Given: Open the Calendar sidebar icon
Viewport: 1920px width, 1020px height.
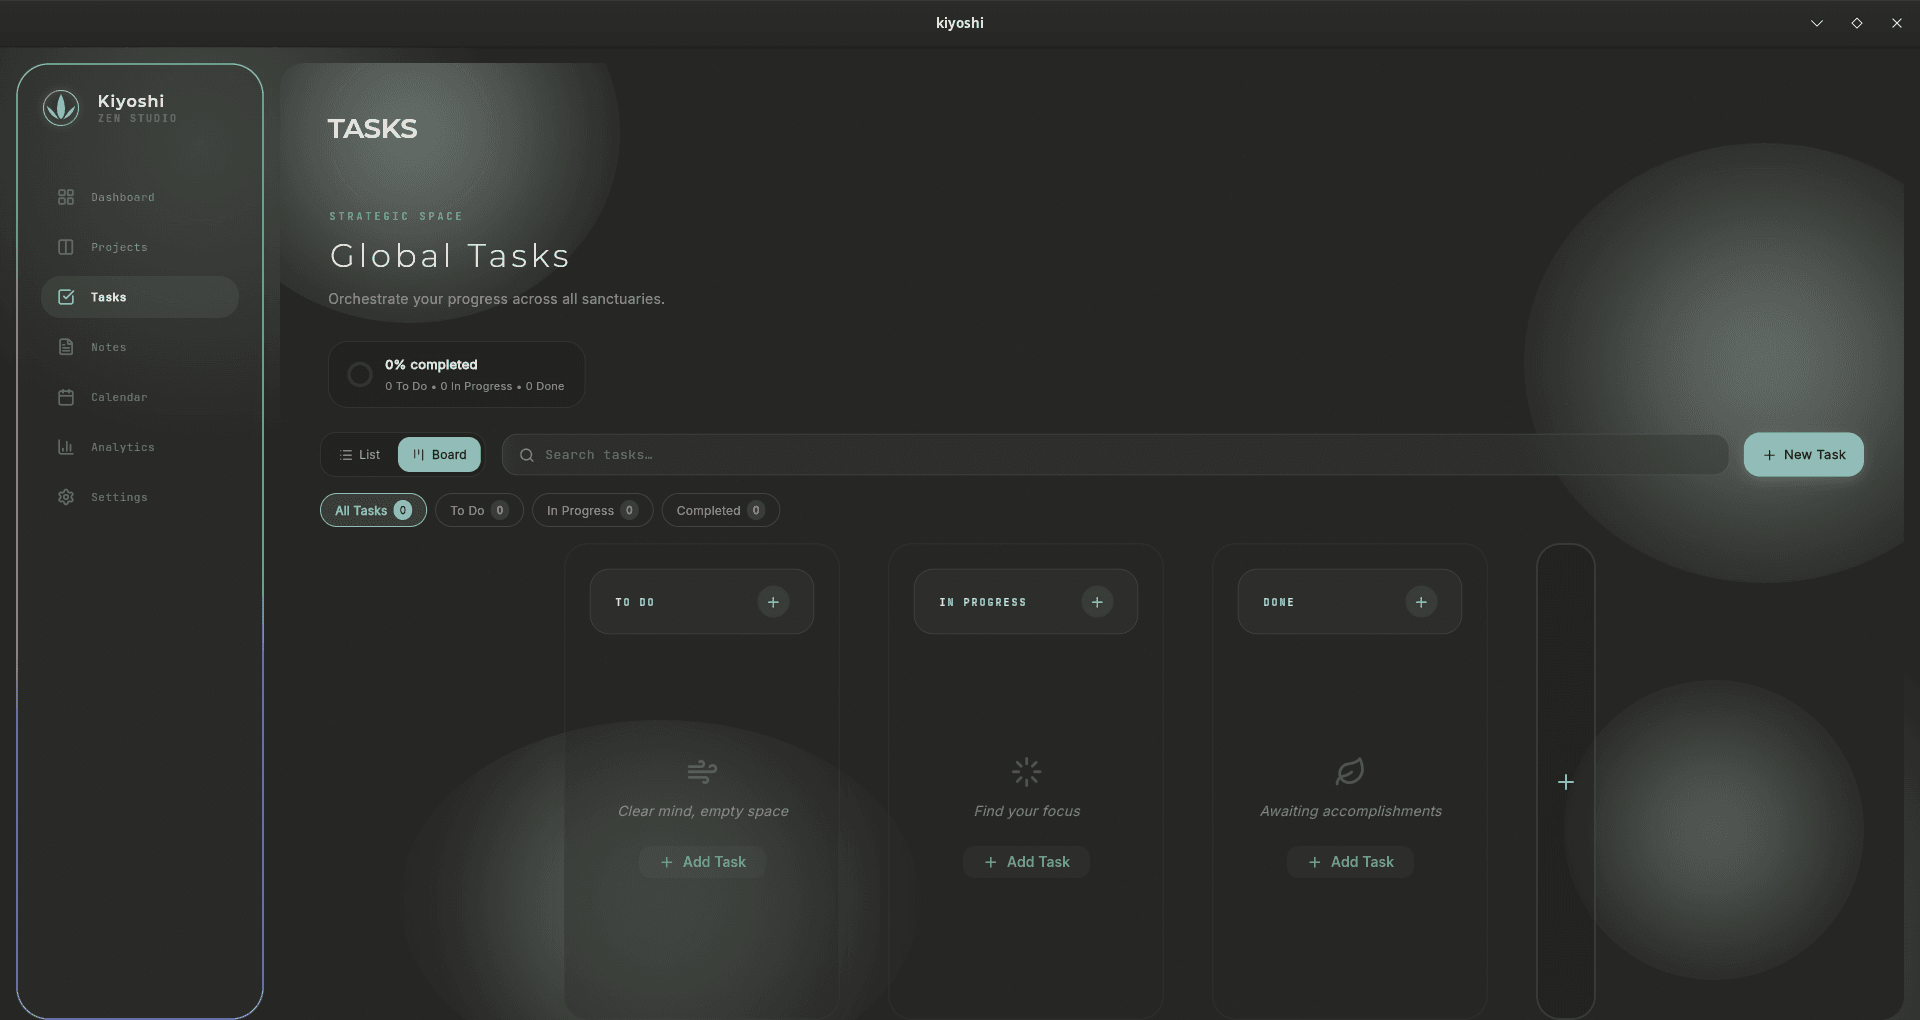Looking at the screenshot, I should pyautogui.click(x=66, y=397).
